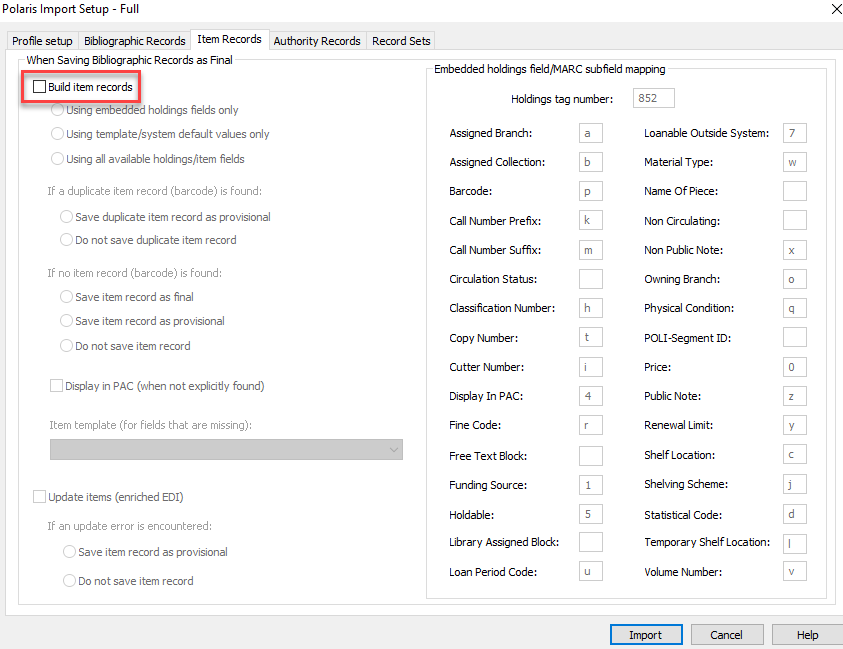The height and width of the screenshot is (649, 843).
Task: Click the Help button
Action: tap(808, 635)
